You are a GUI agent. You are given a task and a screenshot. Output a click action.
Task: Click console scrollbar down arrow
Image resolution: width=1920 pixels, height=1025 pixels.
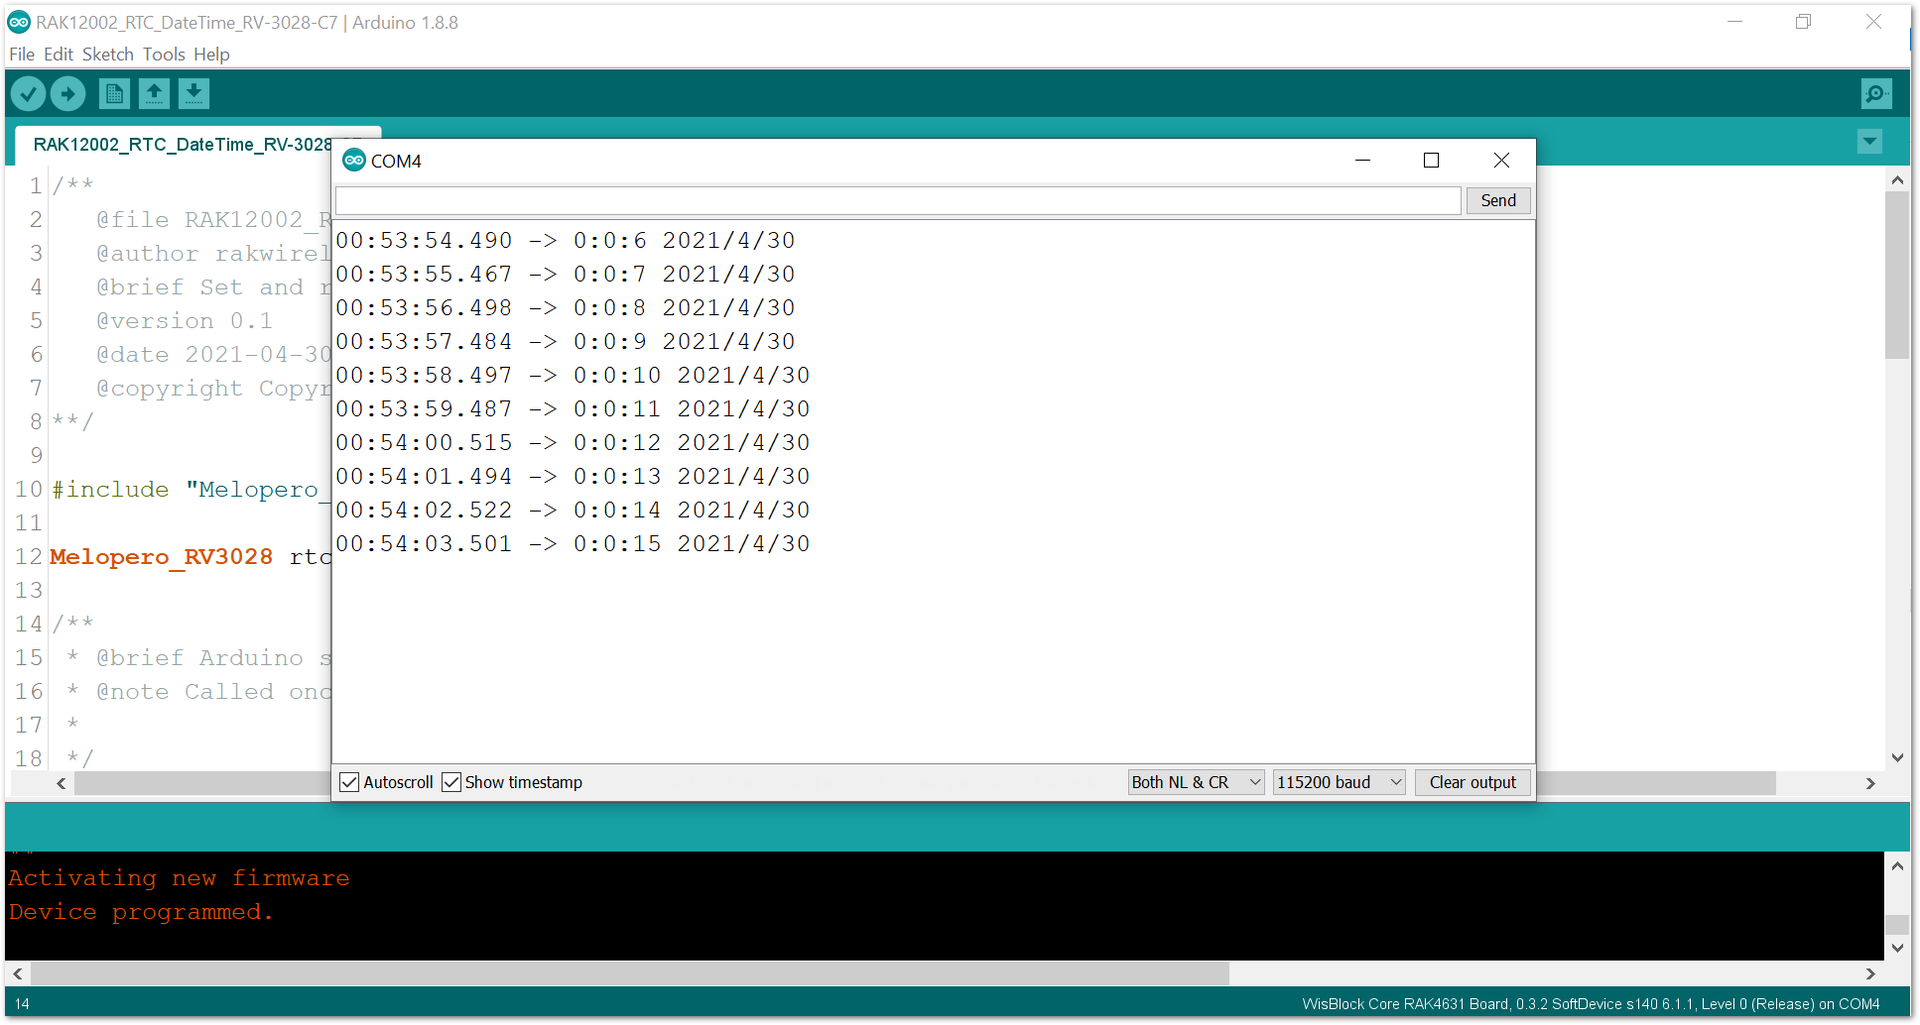click(1897, 947)
